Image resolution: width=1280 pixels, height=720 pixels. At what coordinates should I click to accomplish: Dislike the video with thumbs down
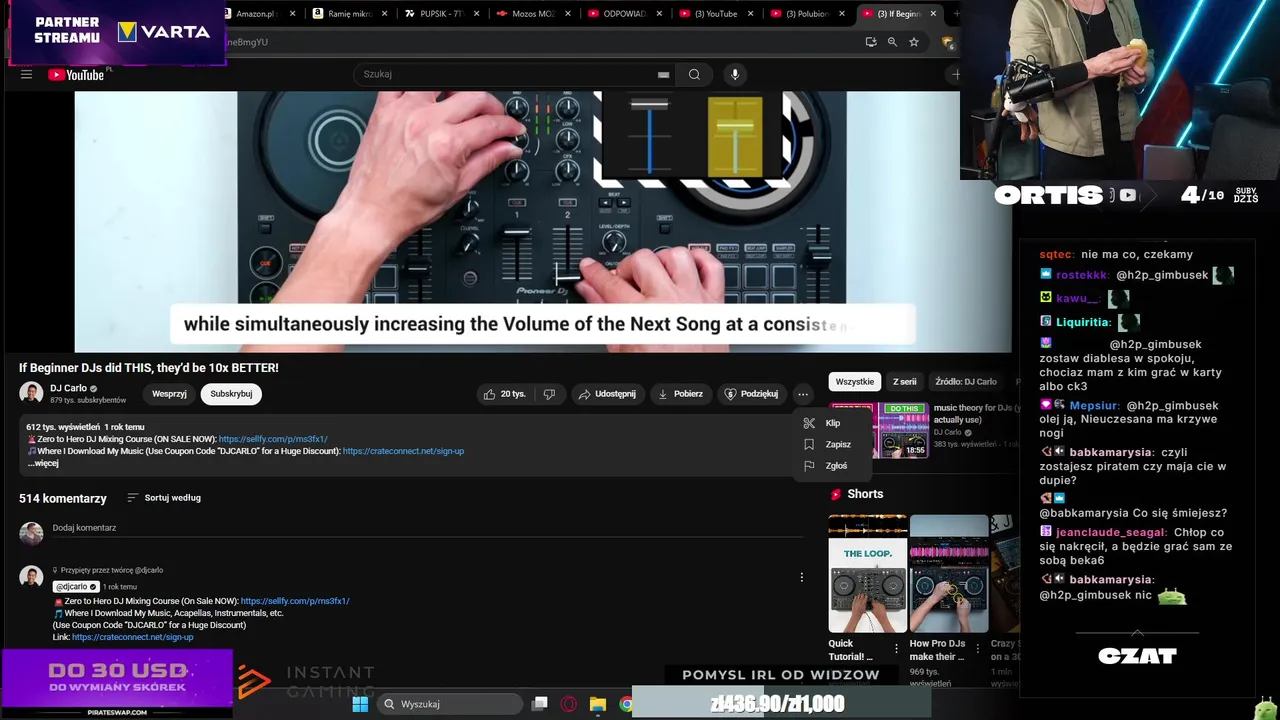(549, 394)
